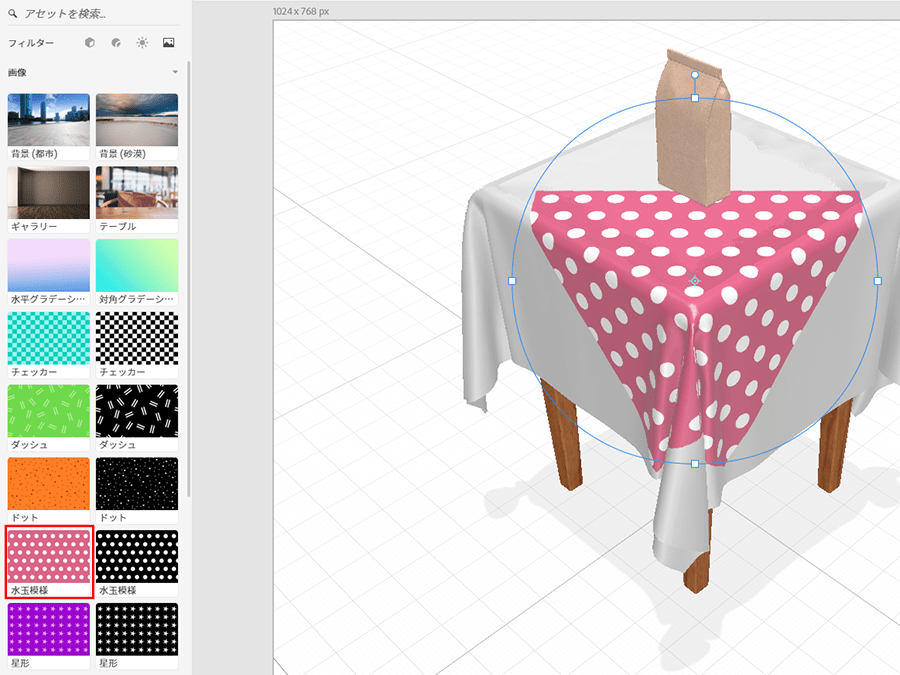
Task: Toggle the materials filter icon
Action: click(116, 43)
